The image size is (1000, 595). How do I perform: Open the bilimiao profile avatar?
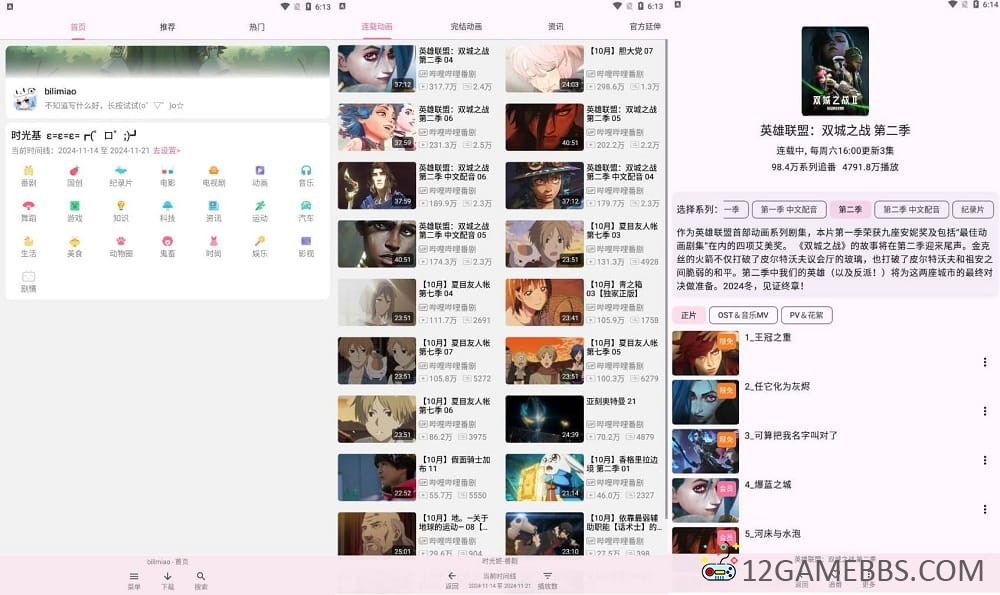click(25, 98)
